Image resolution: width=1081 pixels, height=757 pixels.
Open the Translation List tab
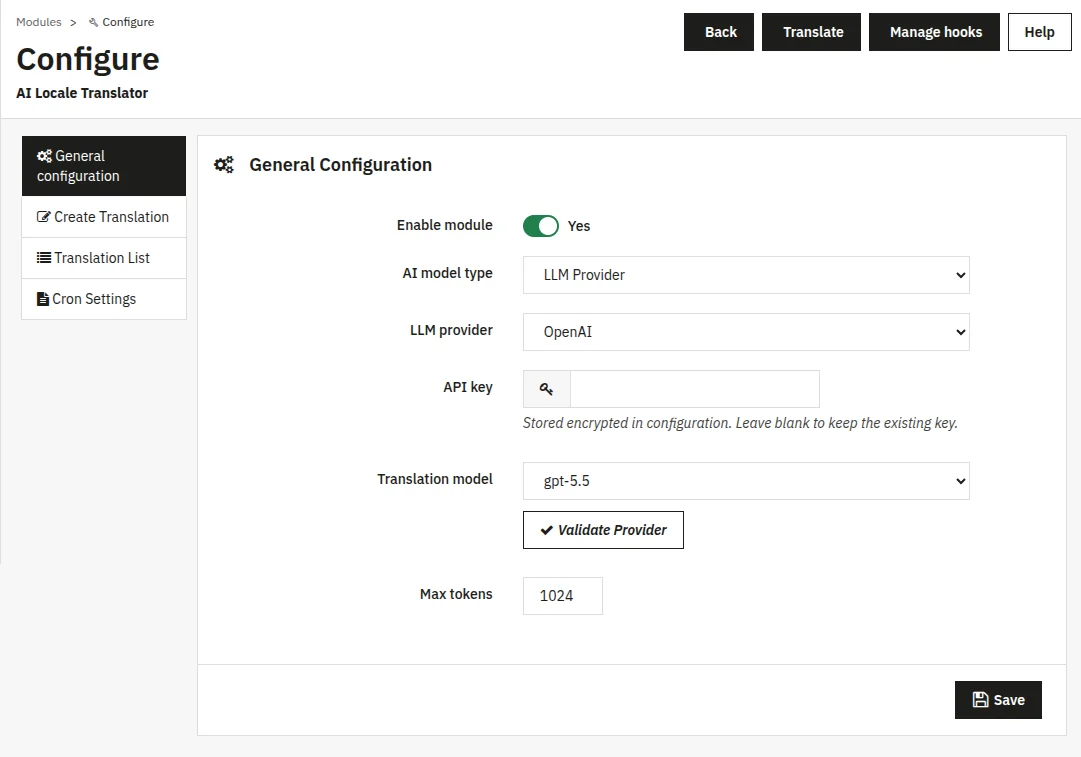coord(104,258)
